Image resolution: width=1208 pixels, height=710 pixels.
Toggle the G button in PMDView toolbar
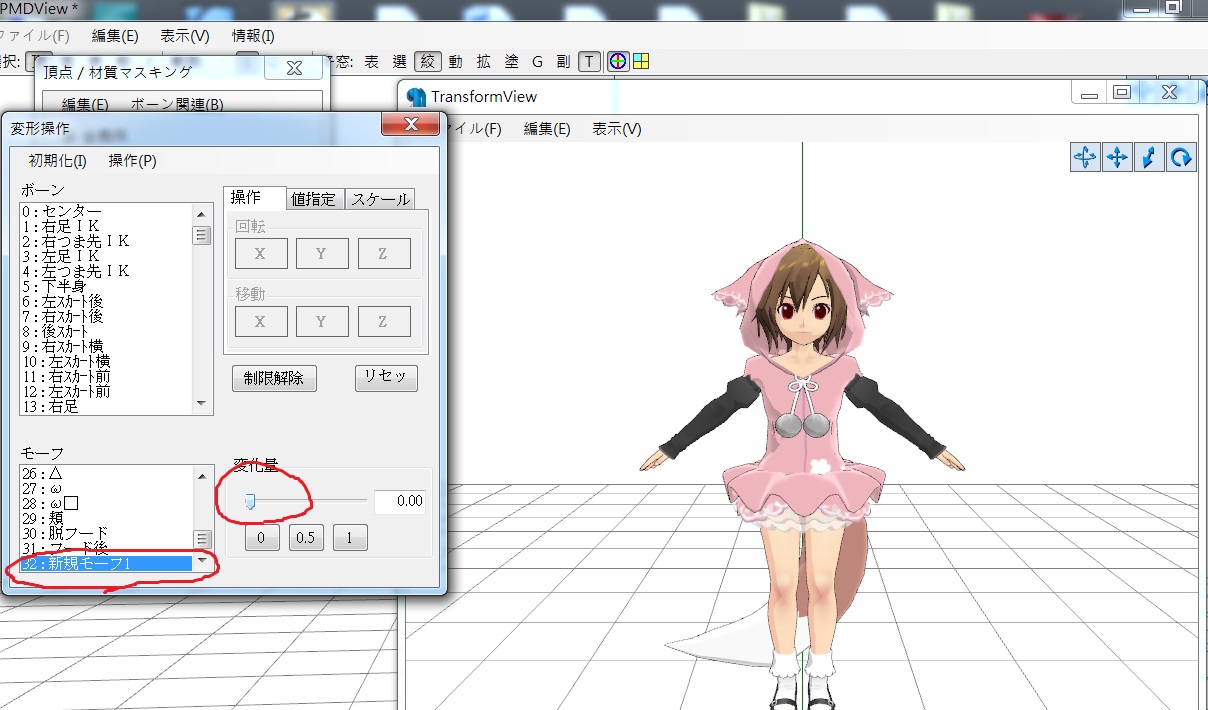(537, 61)
